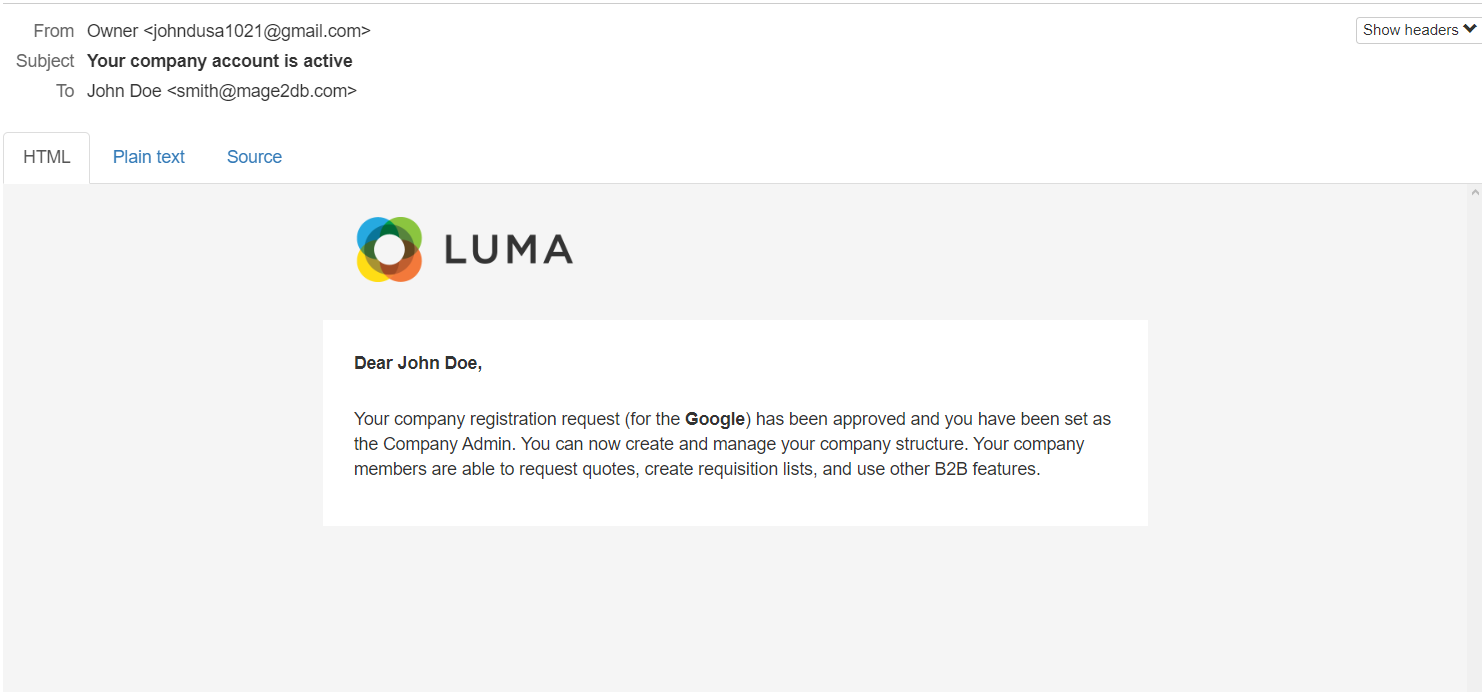This screenshot has height=692, width=1482.
Task: Click the 'To' header label
Action: pos(65,91)
